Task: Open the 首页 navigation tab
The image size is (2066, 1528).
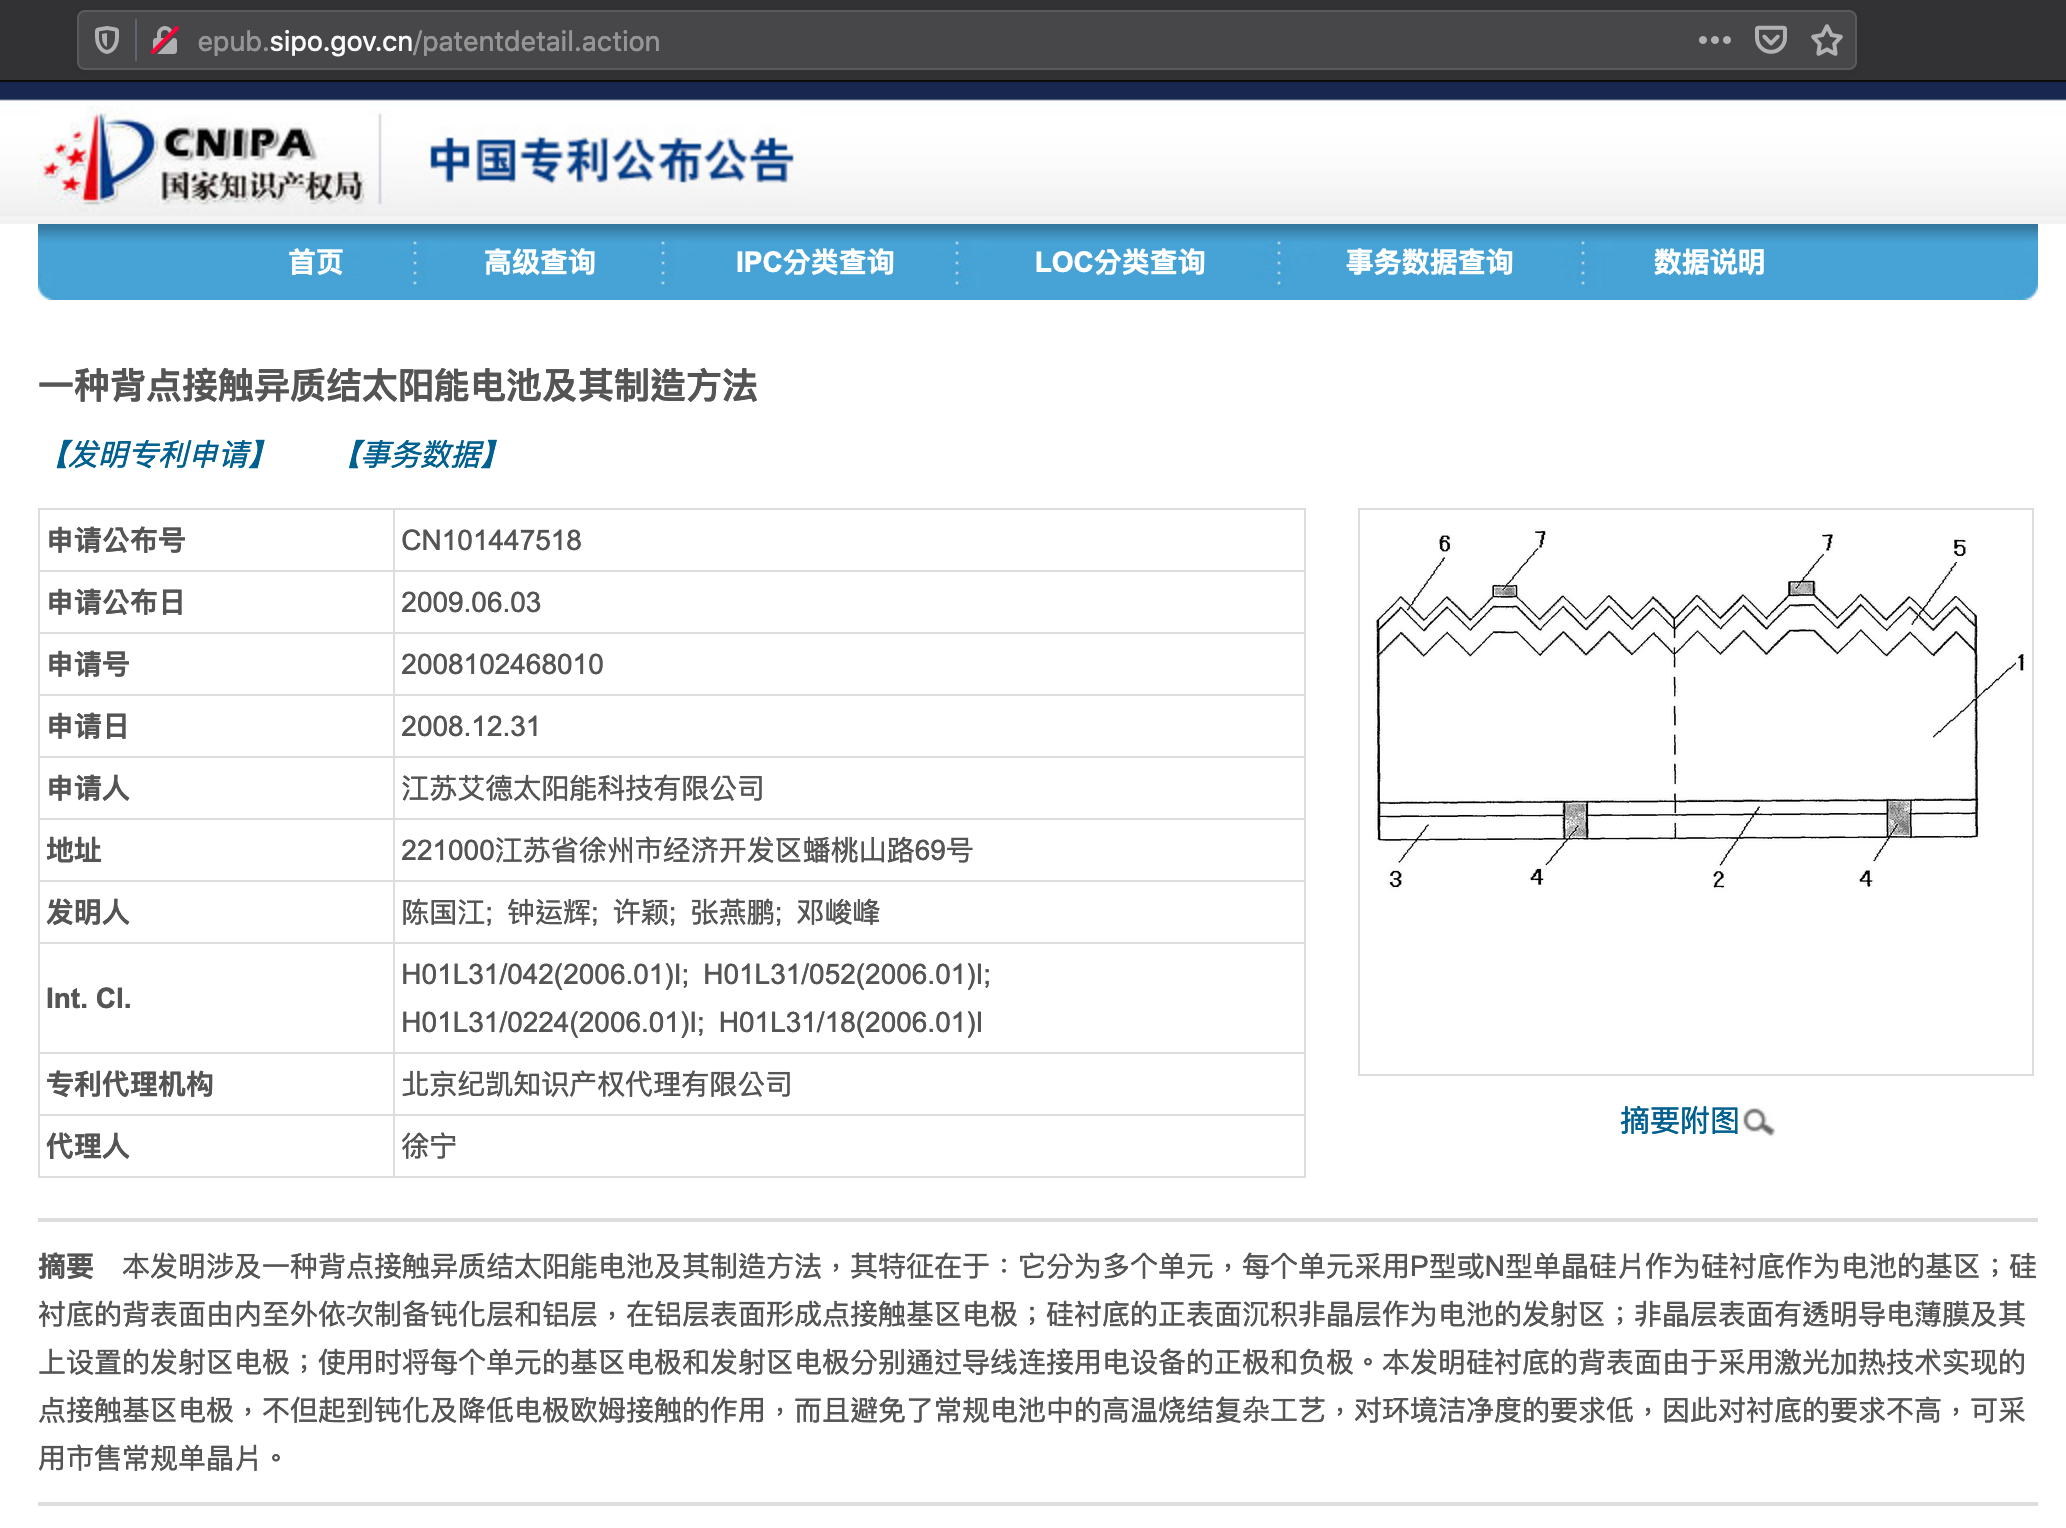Action: click(315, 262)
